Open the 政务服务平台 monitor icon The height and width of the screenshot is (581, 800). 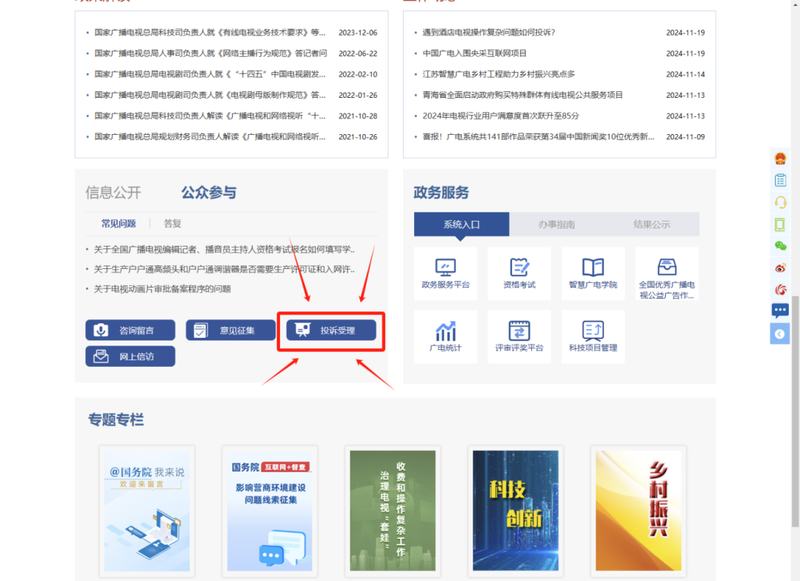(x=446, y=268)
